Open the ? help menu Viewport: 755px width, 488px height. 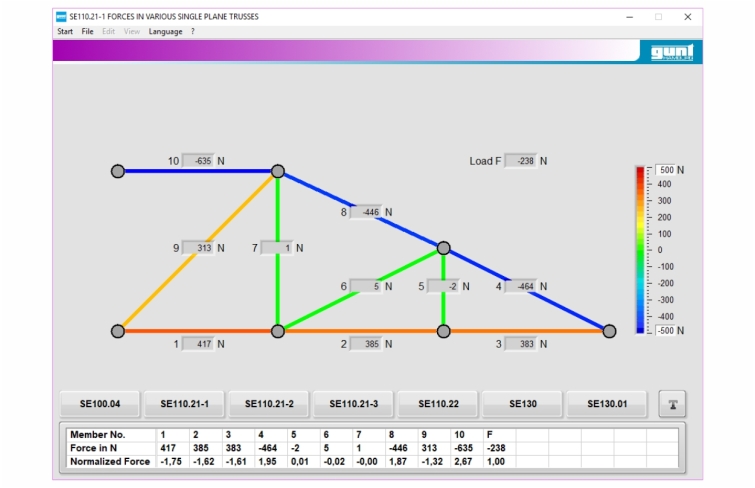pyautogui.click(x=193, y=31)
